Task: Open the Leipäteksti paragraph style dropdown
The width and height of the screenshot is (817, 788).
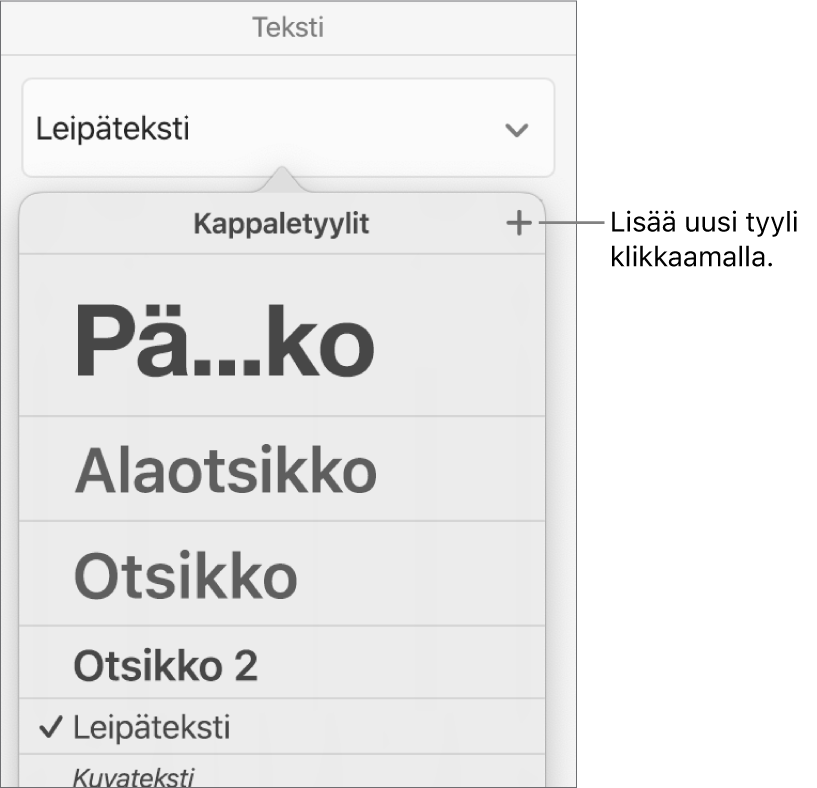Action: click(285, 128)
